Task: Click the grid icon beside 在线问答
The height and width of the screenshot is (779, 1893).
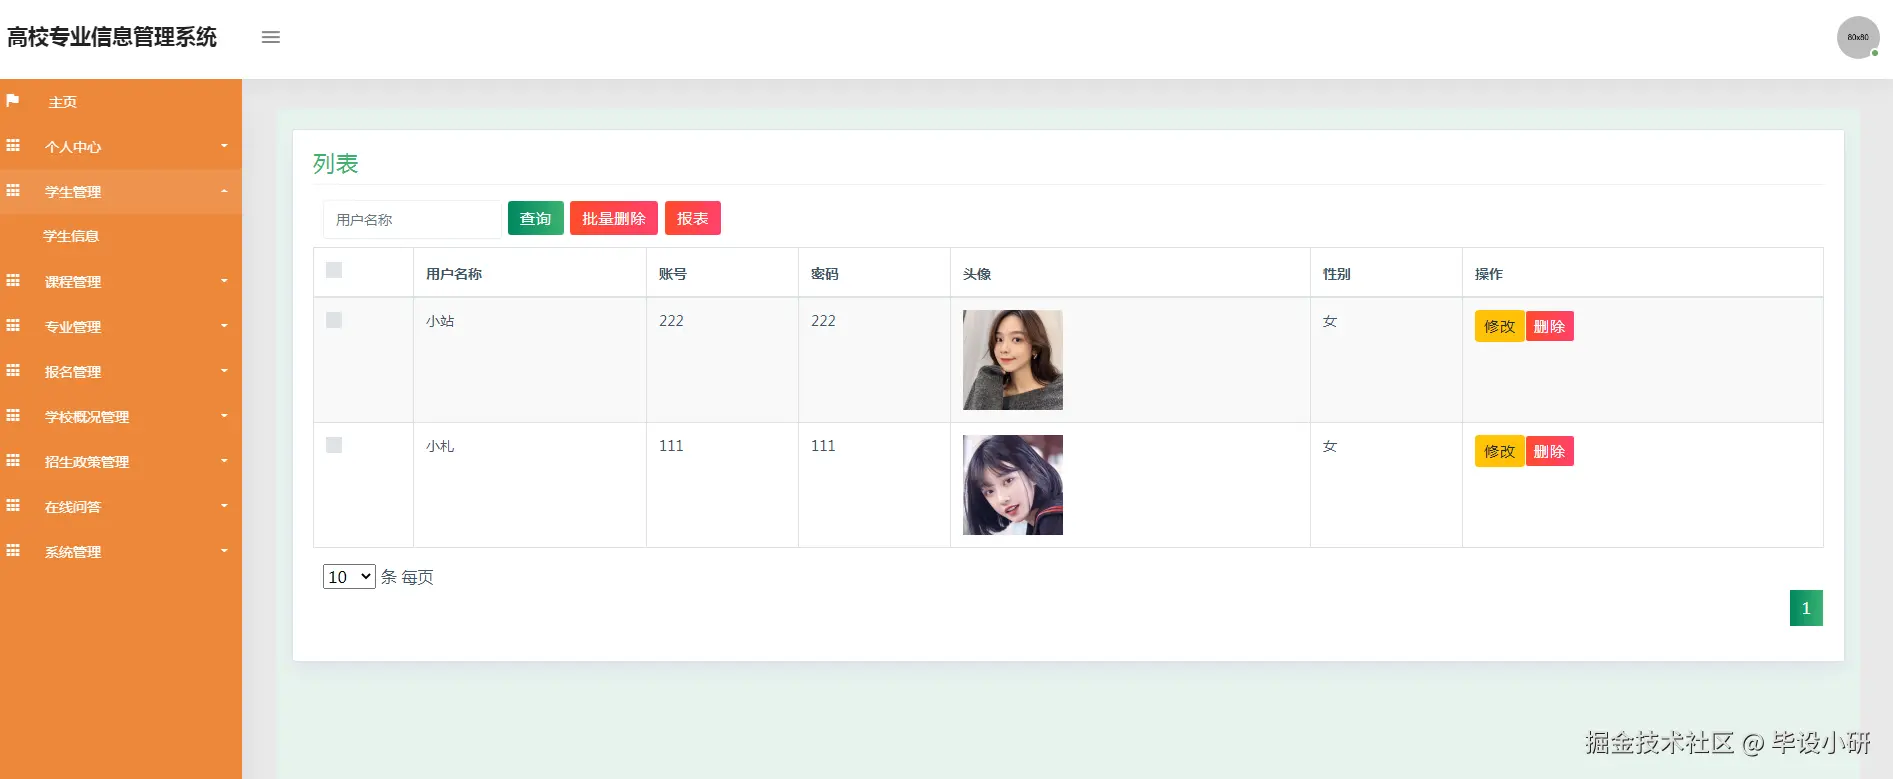Action: pos(13,506)
